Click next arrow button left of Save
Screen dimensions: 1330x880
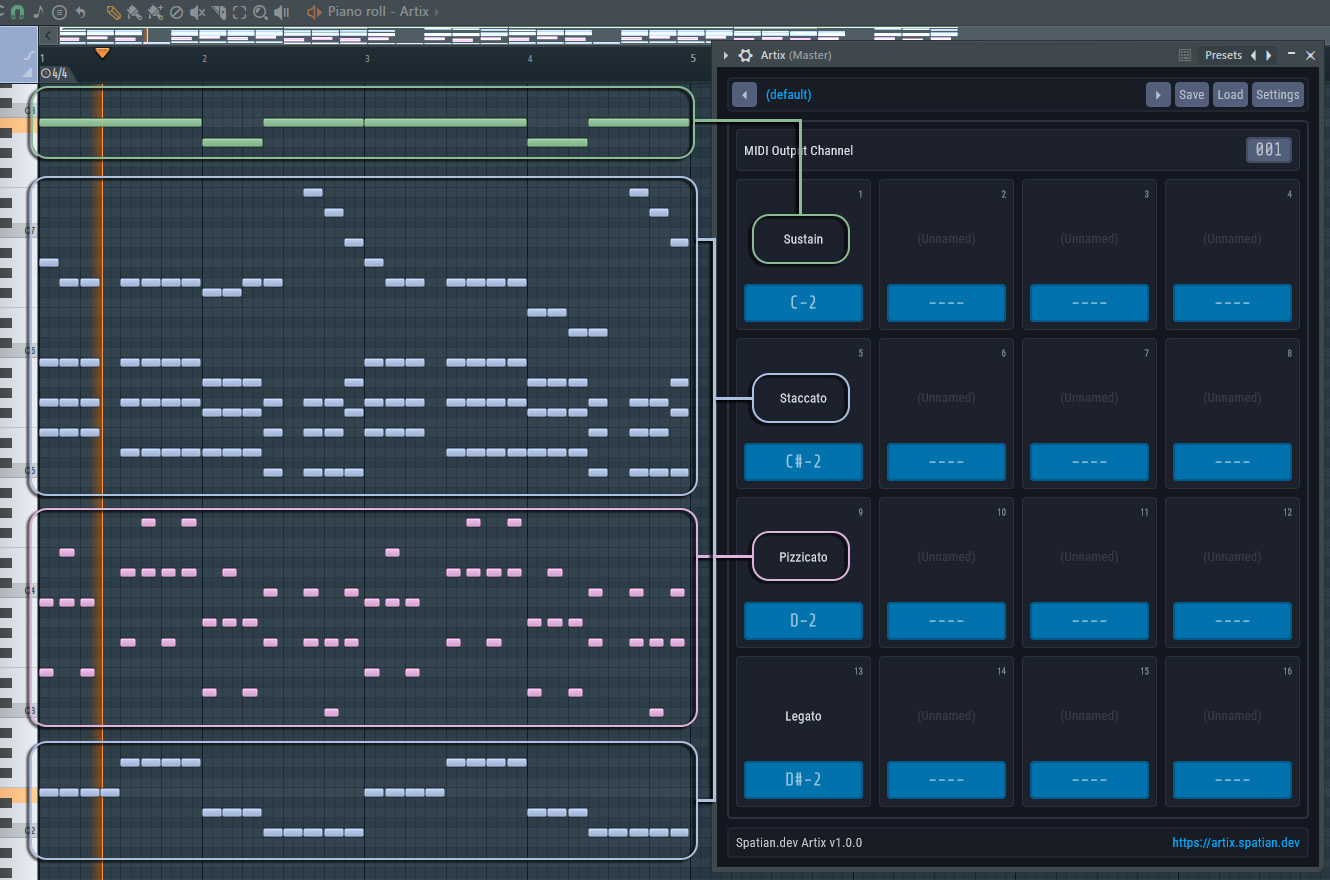(x=1158, y=95)
